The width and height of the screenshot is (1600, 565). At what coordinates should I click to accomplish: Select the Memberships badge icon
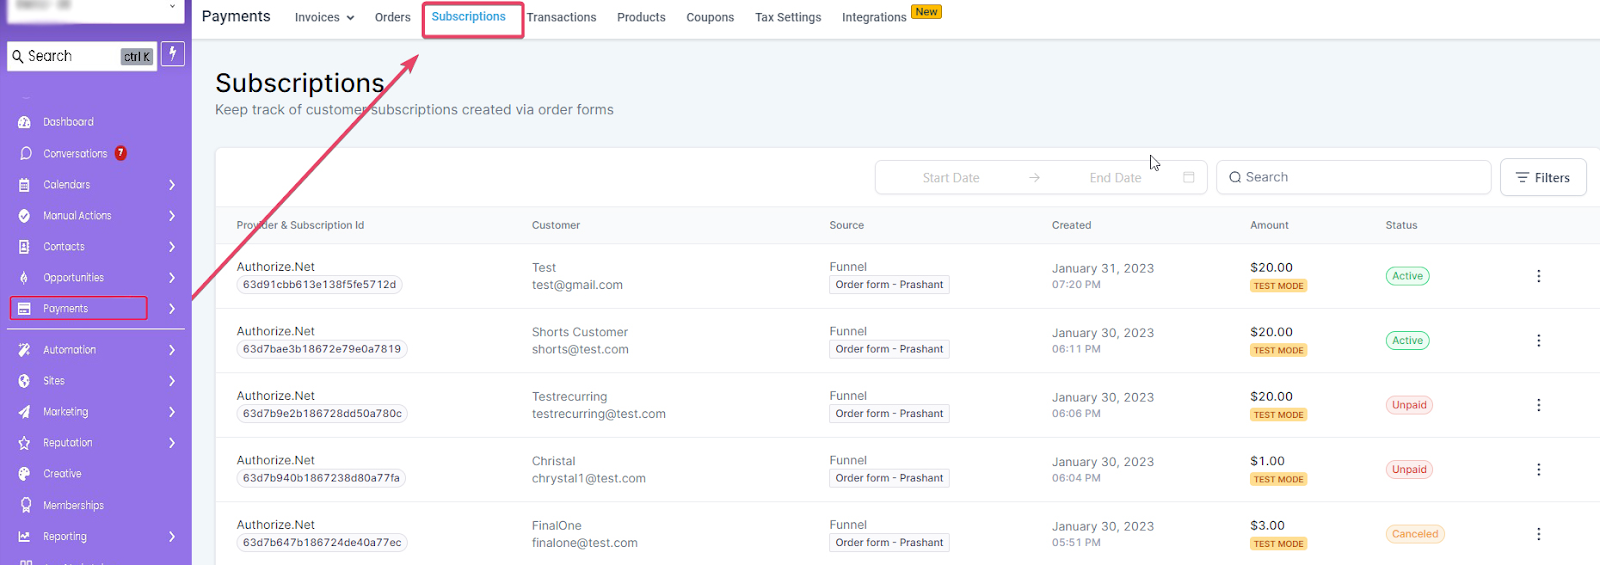[x=25, y=505]
